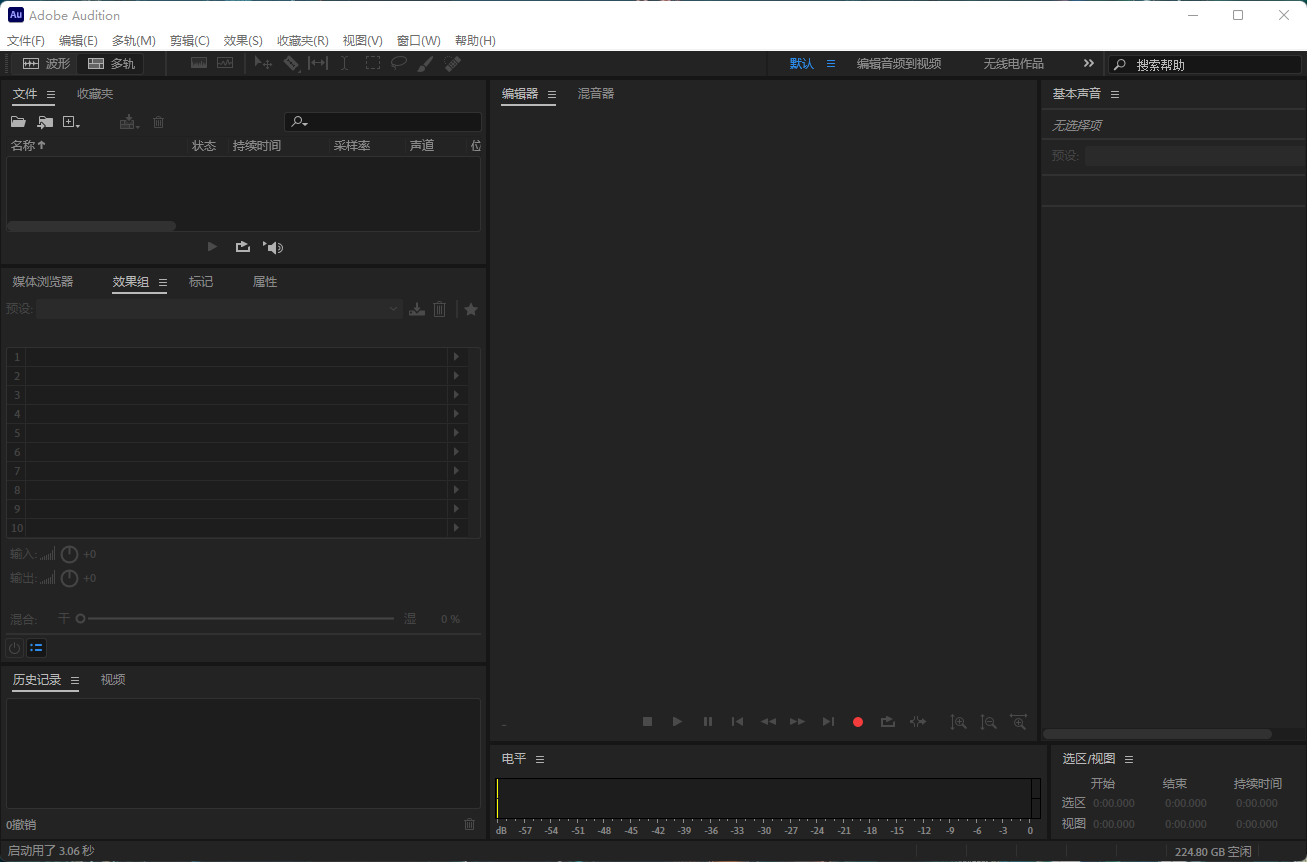This screenshot has height=862, width=1307.
Task: Open the Media Browser (媒体浏览器) tab
Action: click(x=43, y=282)
